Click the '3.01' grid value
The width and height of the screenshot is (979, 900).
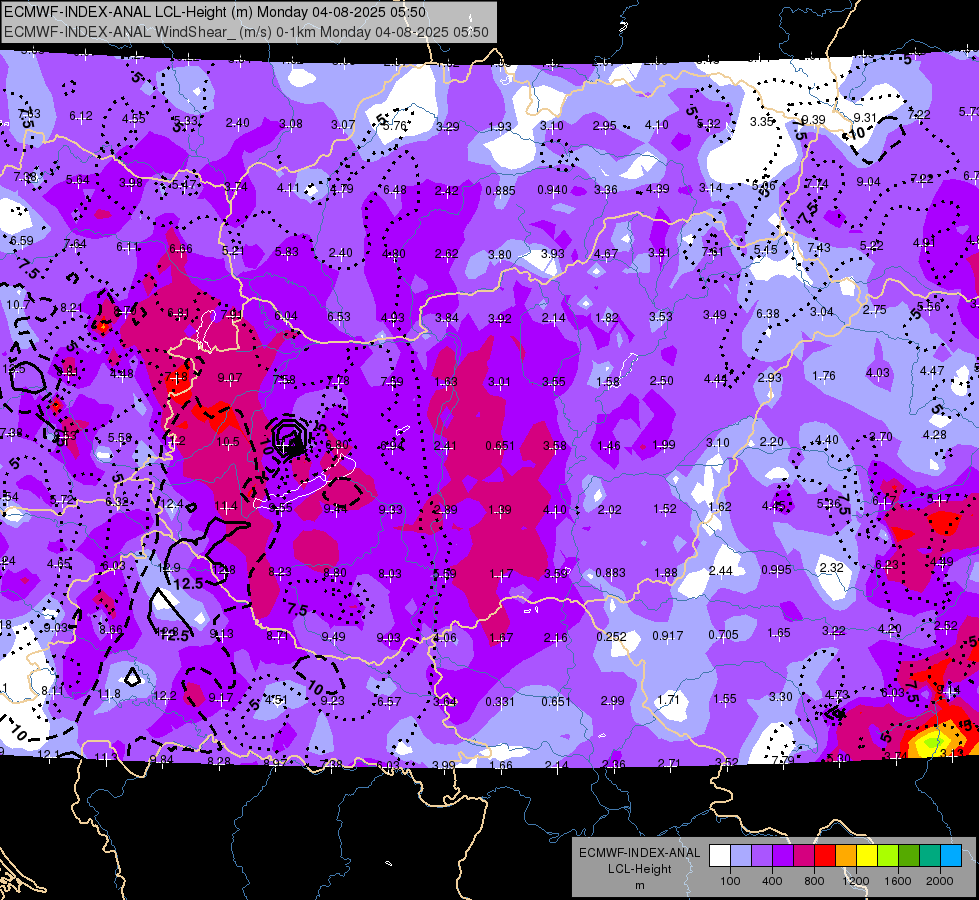tap(499, 382)
